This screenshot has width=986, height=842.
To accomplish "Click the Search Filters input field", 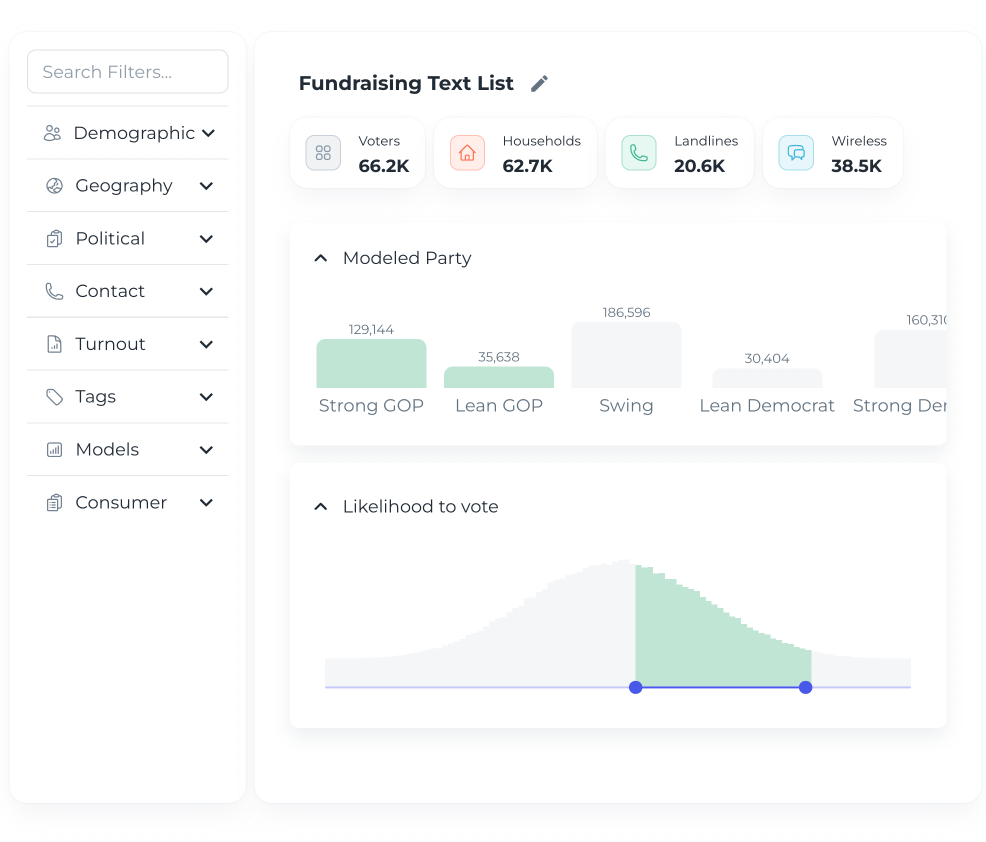I will (x=128, y=72).
